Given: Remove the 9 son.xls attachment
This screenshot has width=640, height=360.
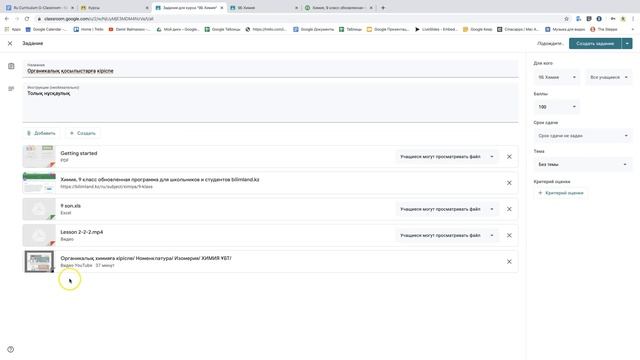Looking at the screenshot, I should click(509, 209).
